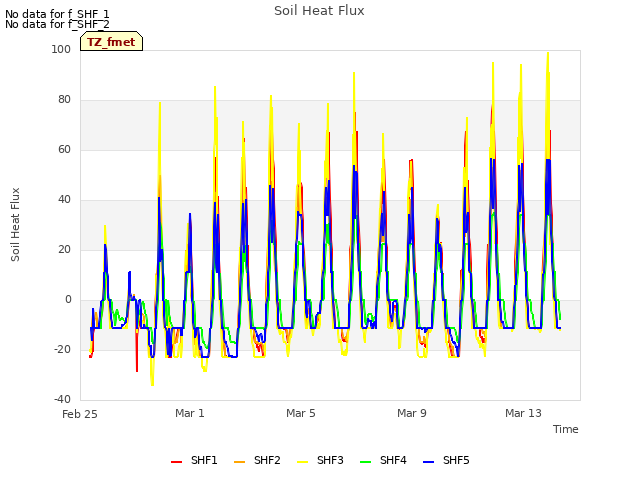Toggle the SHF2 legend label
Screen dimensions: 640x480
pyautogui.click(x=267, y=460)
